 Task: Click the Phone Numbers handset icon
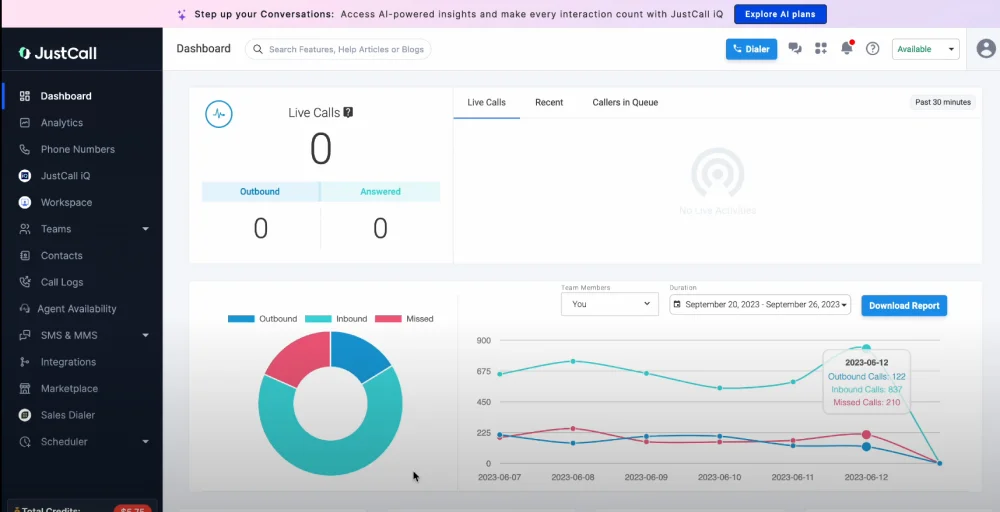25,149
